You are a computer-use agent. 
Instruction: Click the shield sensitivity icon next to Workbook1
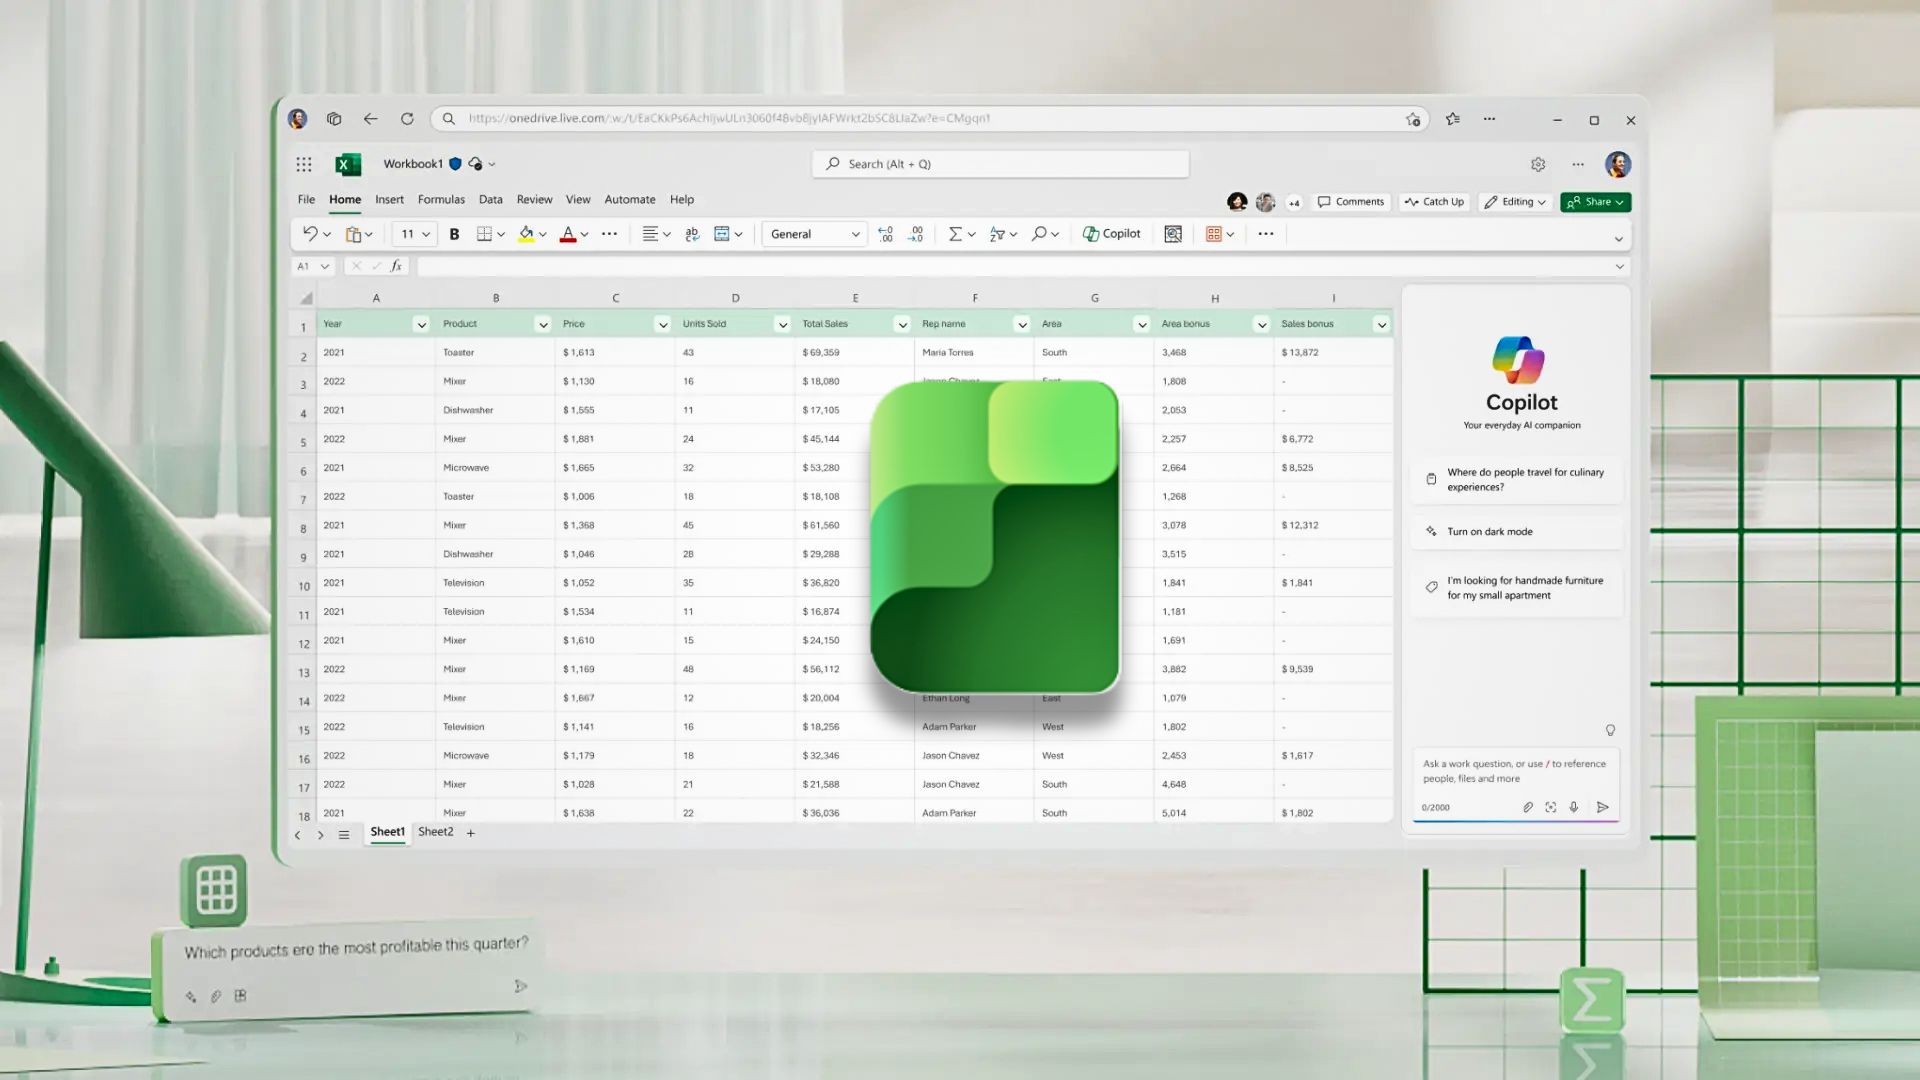click(455, 164)
